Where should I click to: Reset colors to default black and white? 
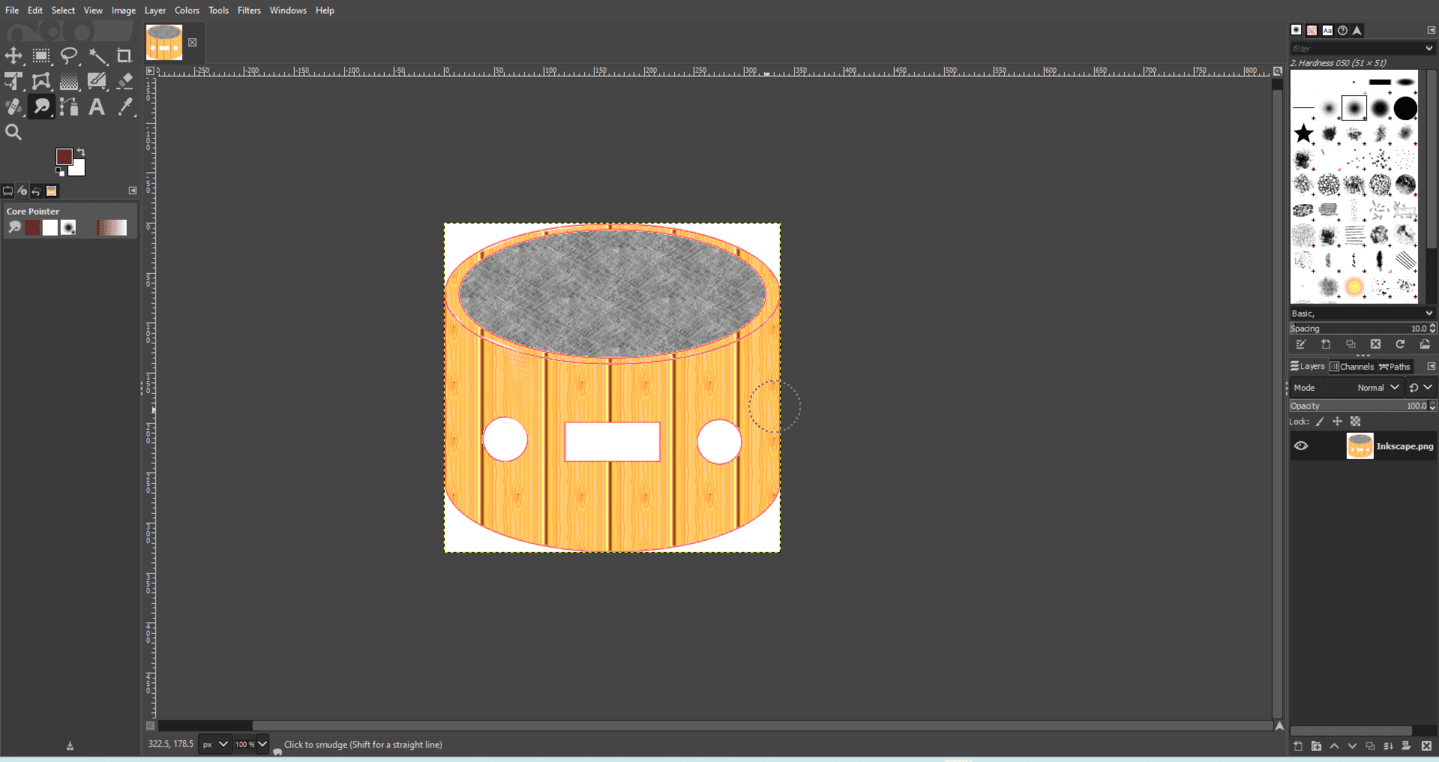click(60, 172)
